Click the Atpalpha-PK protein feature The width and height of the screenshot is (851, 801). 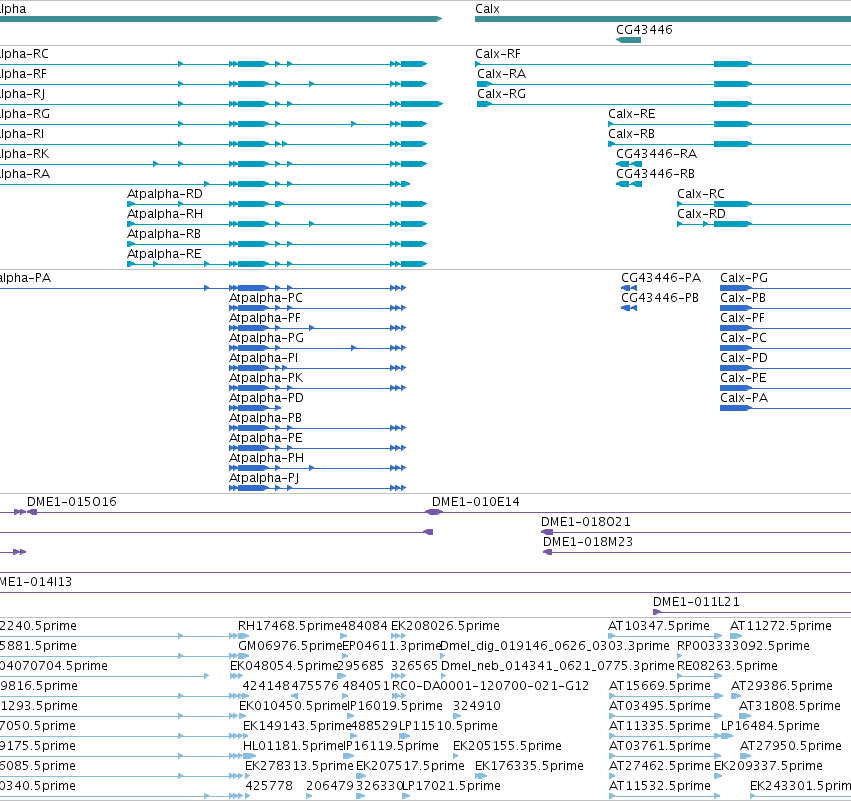pyautogui.click(x=317, y=389)
